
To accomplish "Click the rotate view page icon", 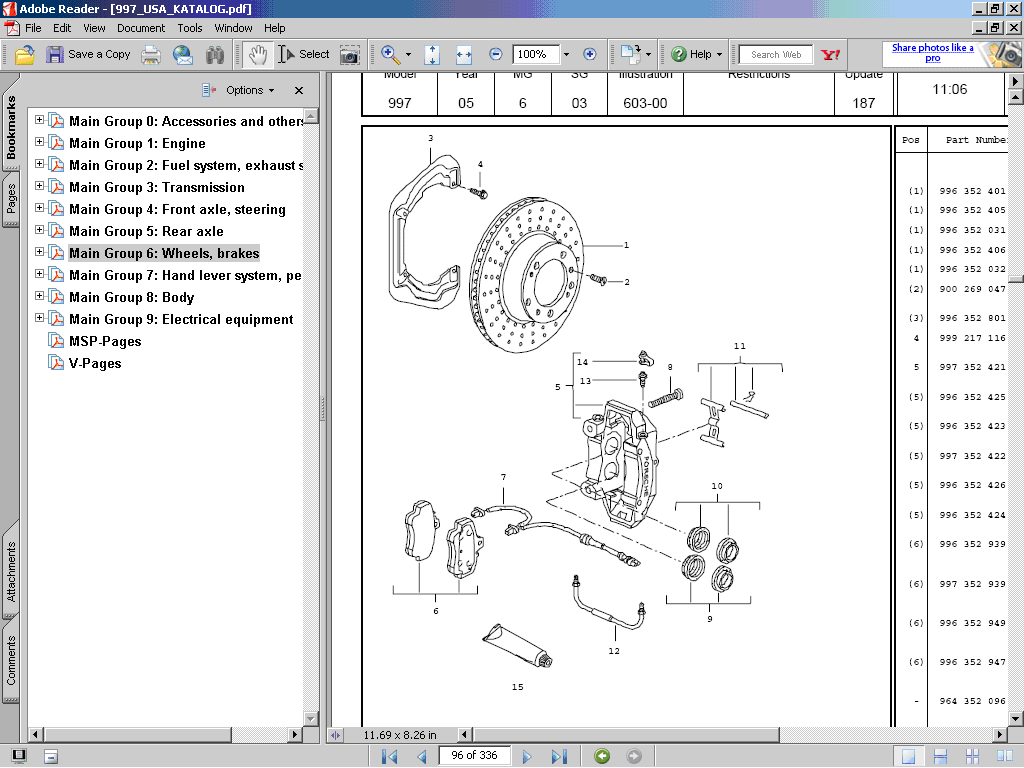I will point(630,55).
